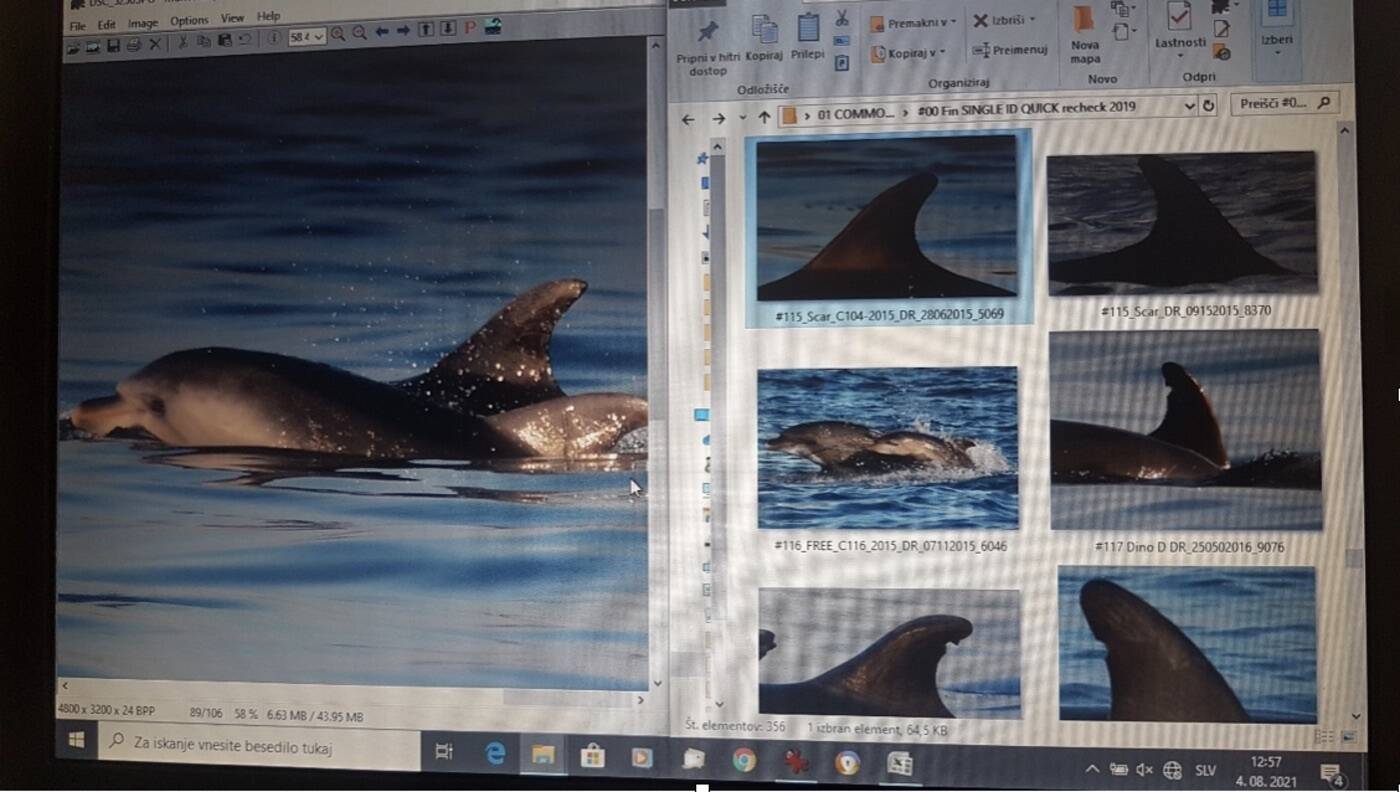Click the save floppy disk icon
The height and width of the screenshot is (792, 1400).
coord(113,45)
